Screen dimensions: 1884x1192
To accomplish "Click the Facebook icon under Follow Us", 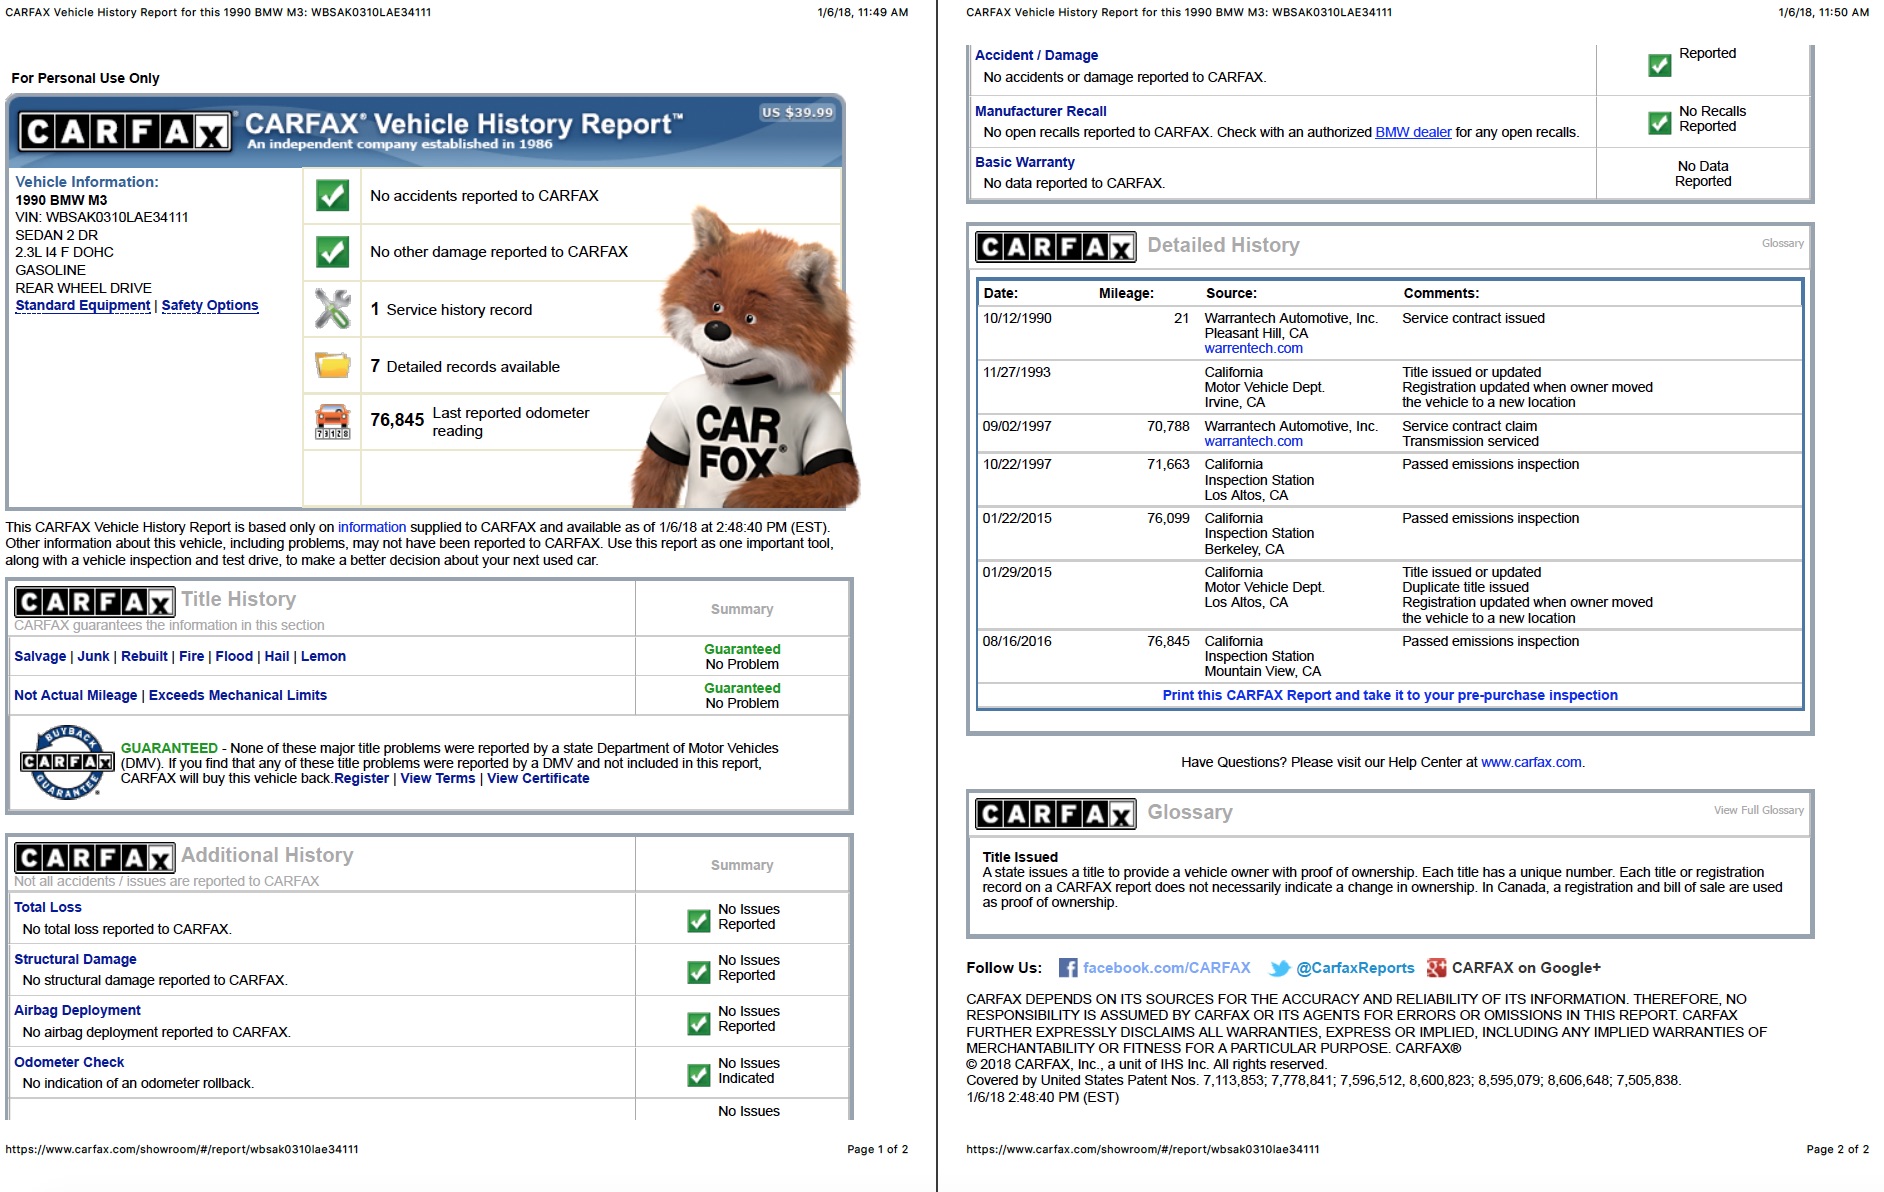I will point(1068,967).
